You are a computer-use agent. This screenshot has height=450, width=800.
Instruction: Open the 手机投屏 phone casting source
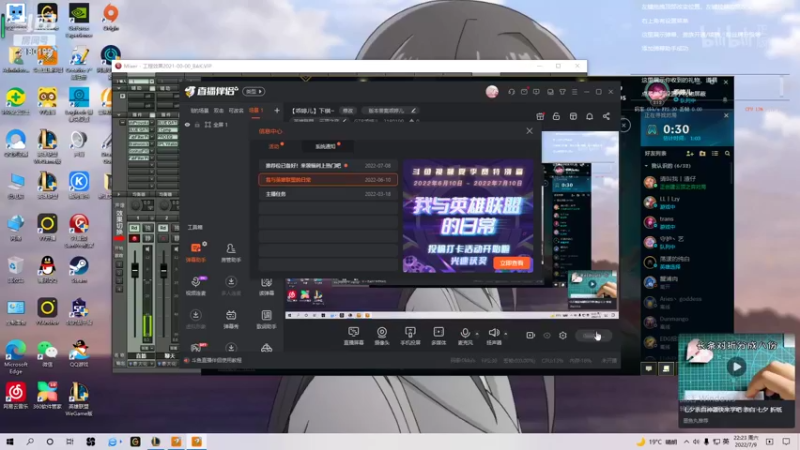point(410,336)
